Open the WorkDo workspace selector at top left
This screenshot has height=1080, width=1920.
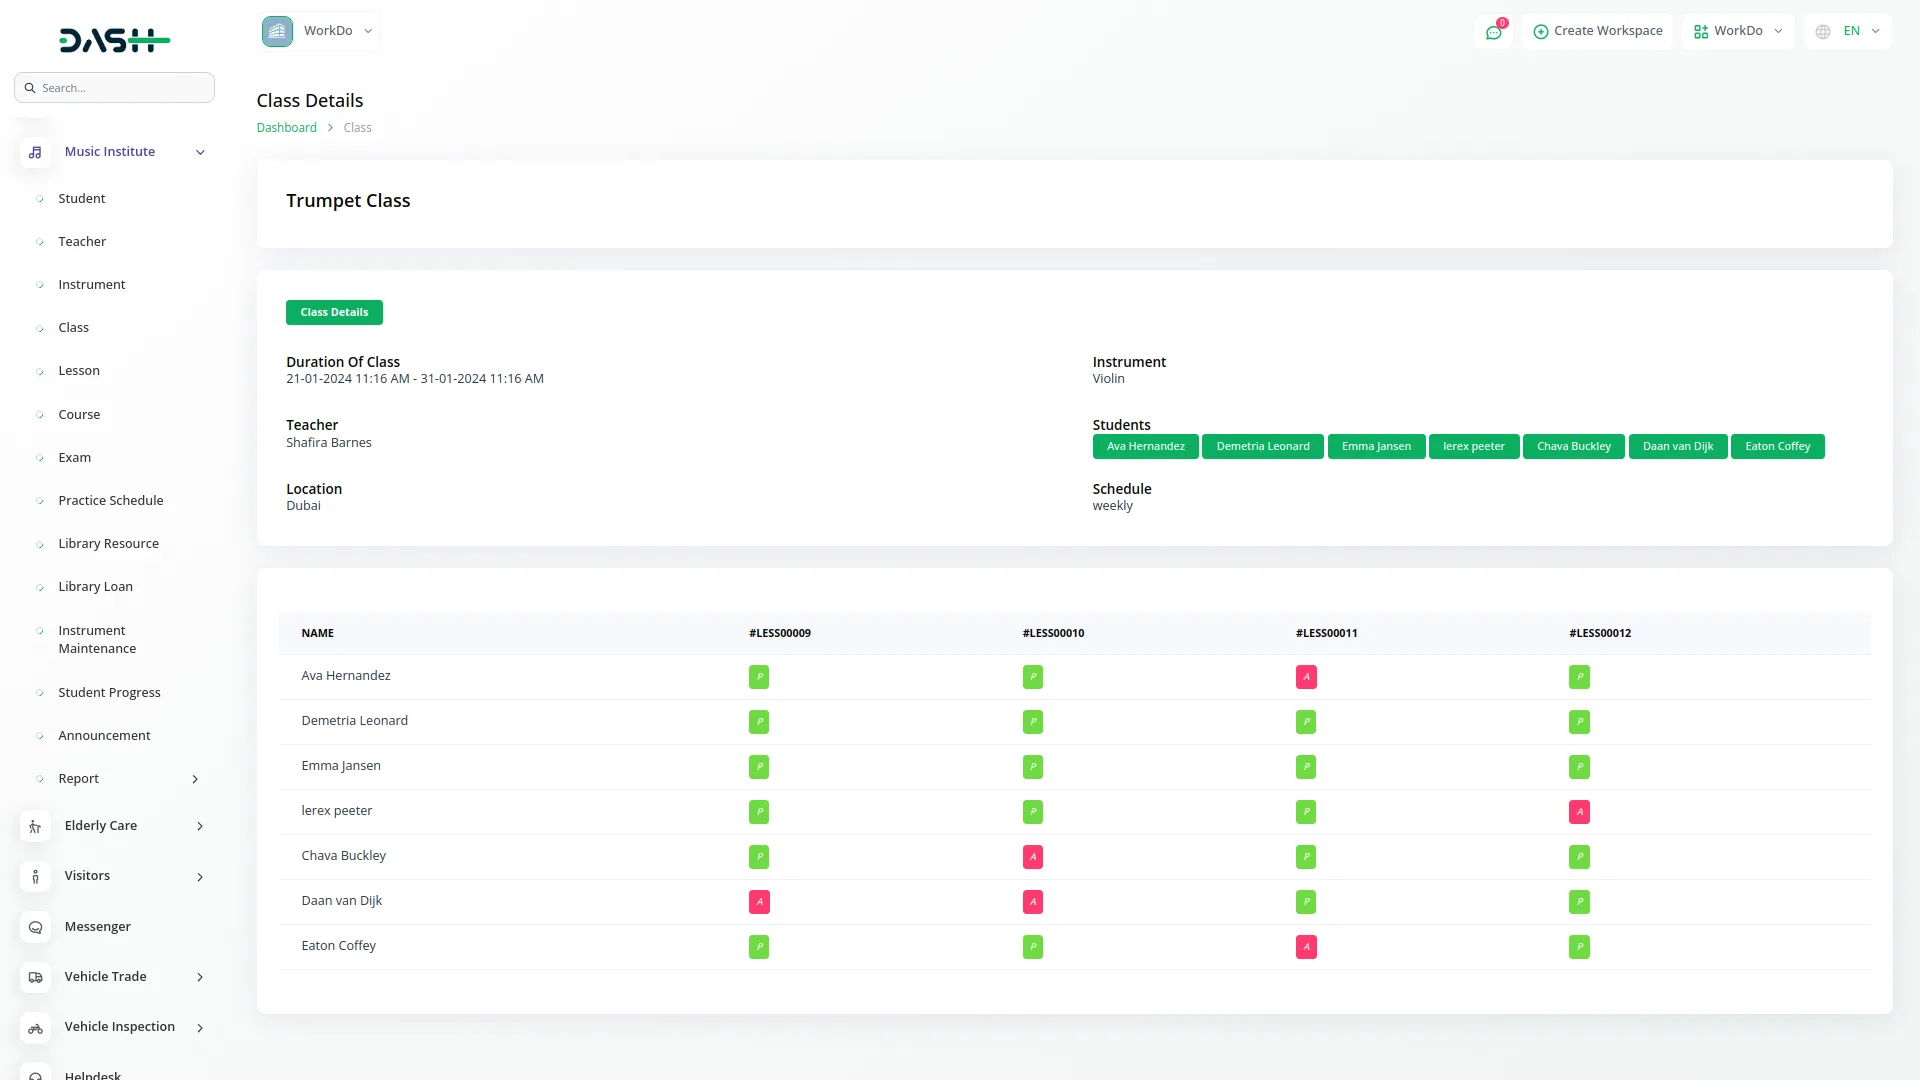(x=319, y=31)
